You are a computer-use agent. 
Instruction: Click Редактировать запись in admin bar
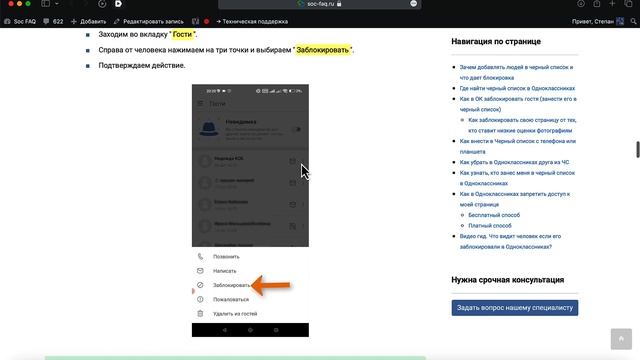[149, 21]
